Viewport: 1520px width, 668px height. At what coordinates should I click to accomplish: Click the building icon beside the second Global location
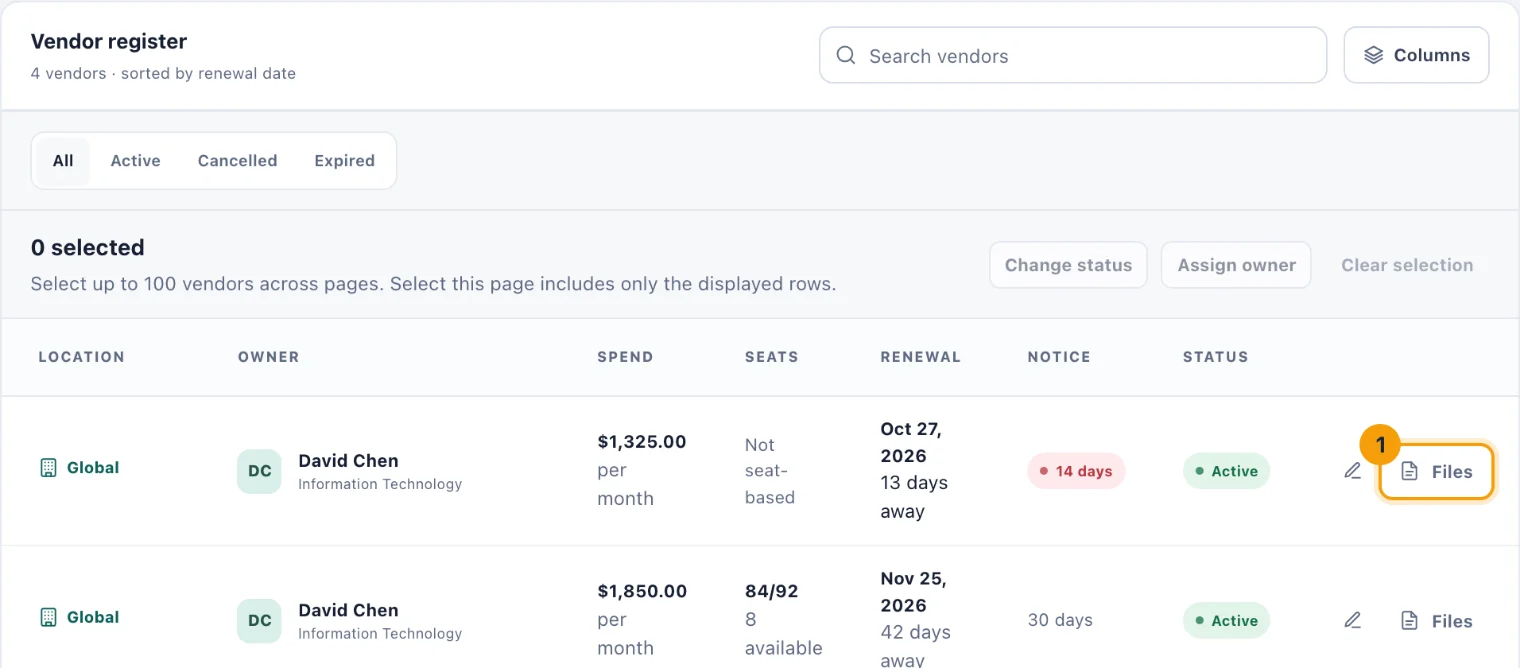tap(48, 617)
